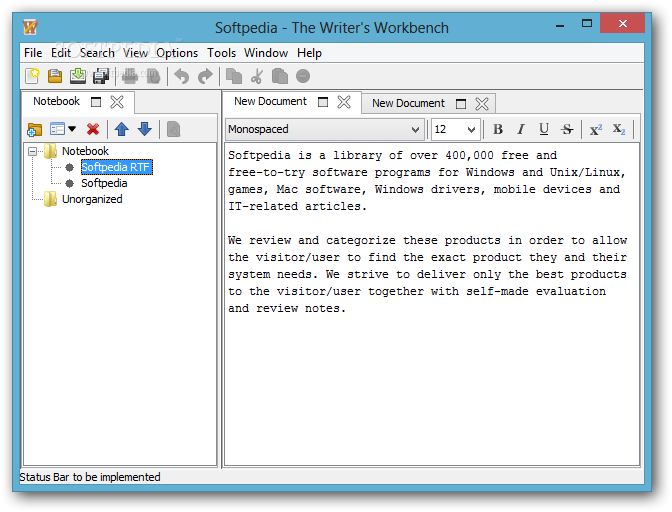Image resolution: width=672 pixels, height=512 pixels.
Task: Toggle Underline formatting
Action: 544,129
